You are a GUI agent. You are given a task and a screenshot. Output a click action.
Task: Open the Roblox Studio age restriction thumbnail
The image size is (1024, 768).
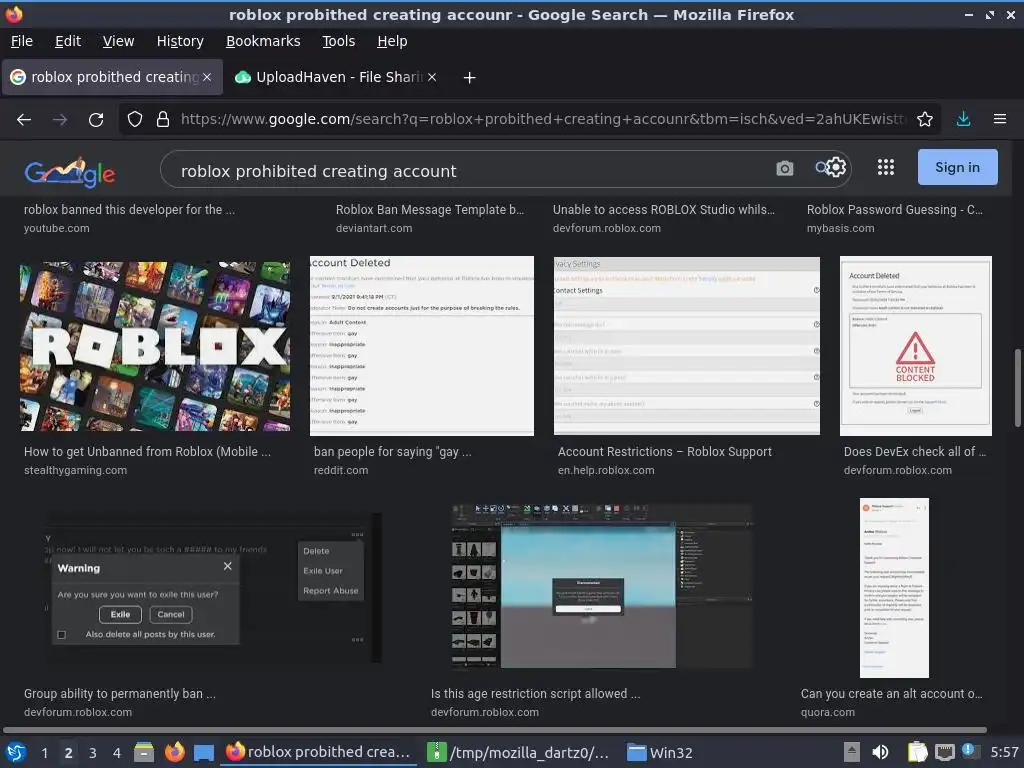coord(602,586)
